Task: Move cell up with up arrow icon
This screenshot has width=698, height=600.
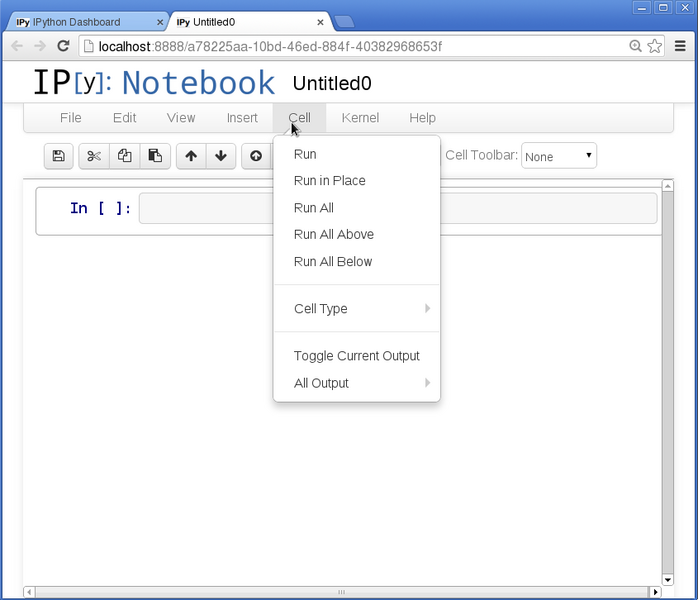Action: click(191, 156)
